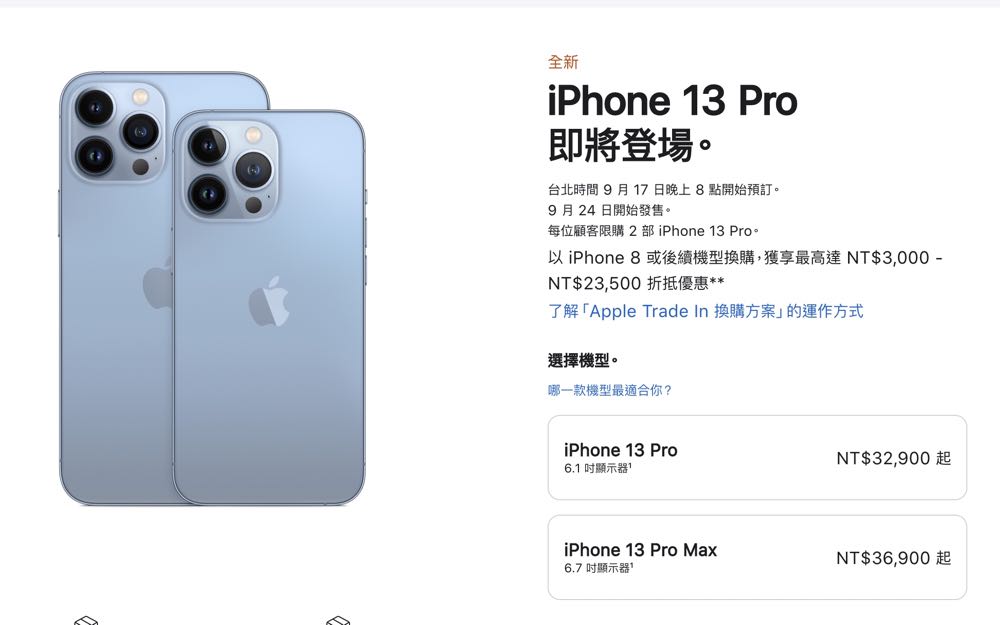This screenshot has height=625, width=1000.
Task: Click footnote marker after 6.1 吋顯示器
Action: click(x=630, y=466)
